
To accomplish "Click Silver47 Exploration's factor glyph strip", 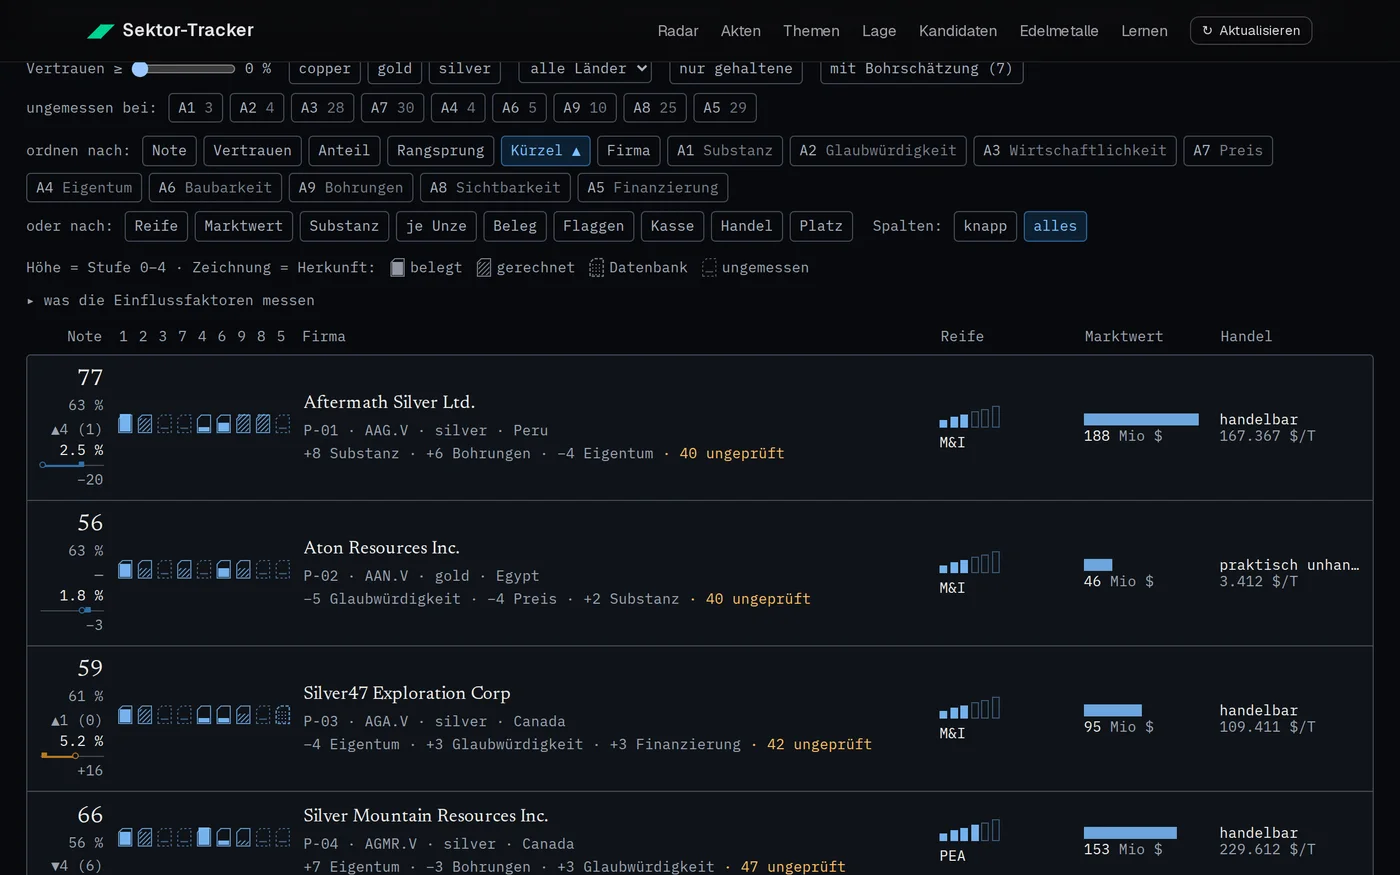I will pyautogui.click(x=204, y=715).
